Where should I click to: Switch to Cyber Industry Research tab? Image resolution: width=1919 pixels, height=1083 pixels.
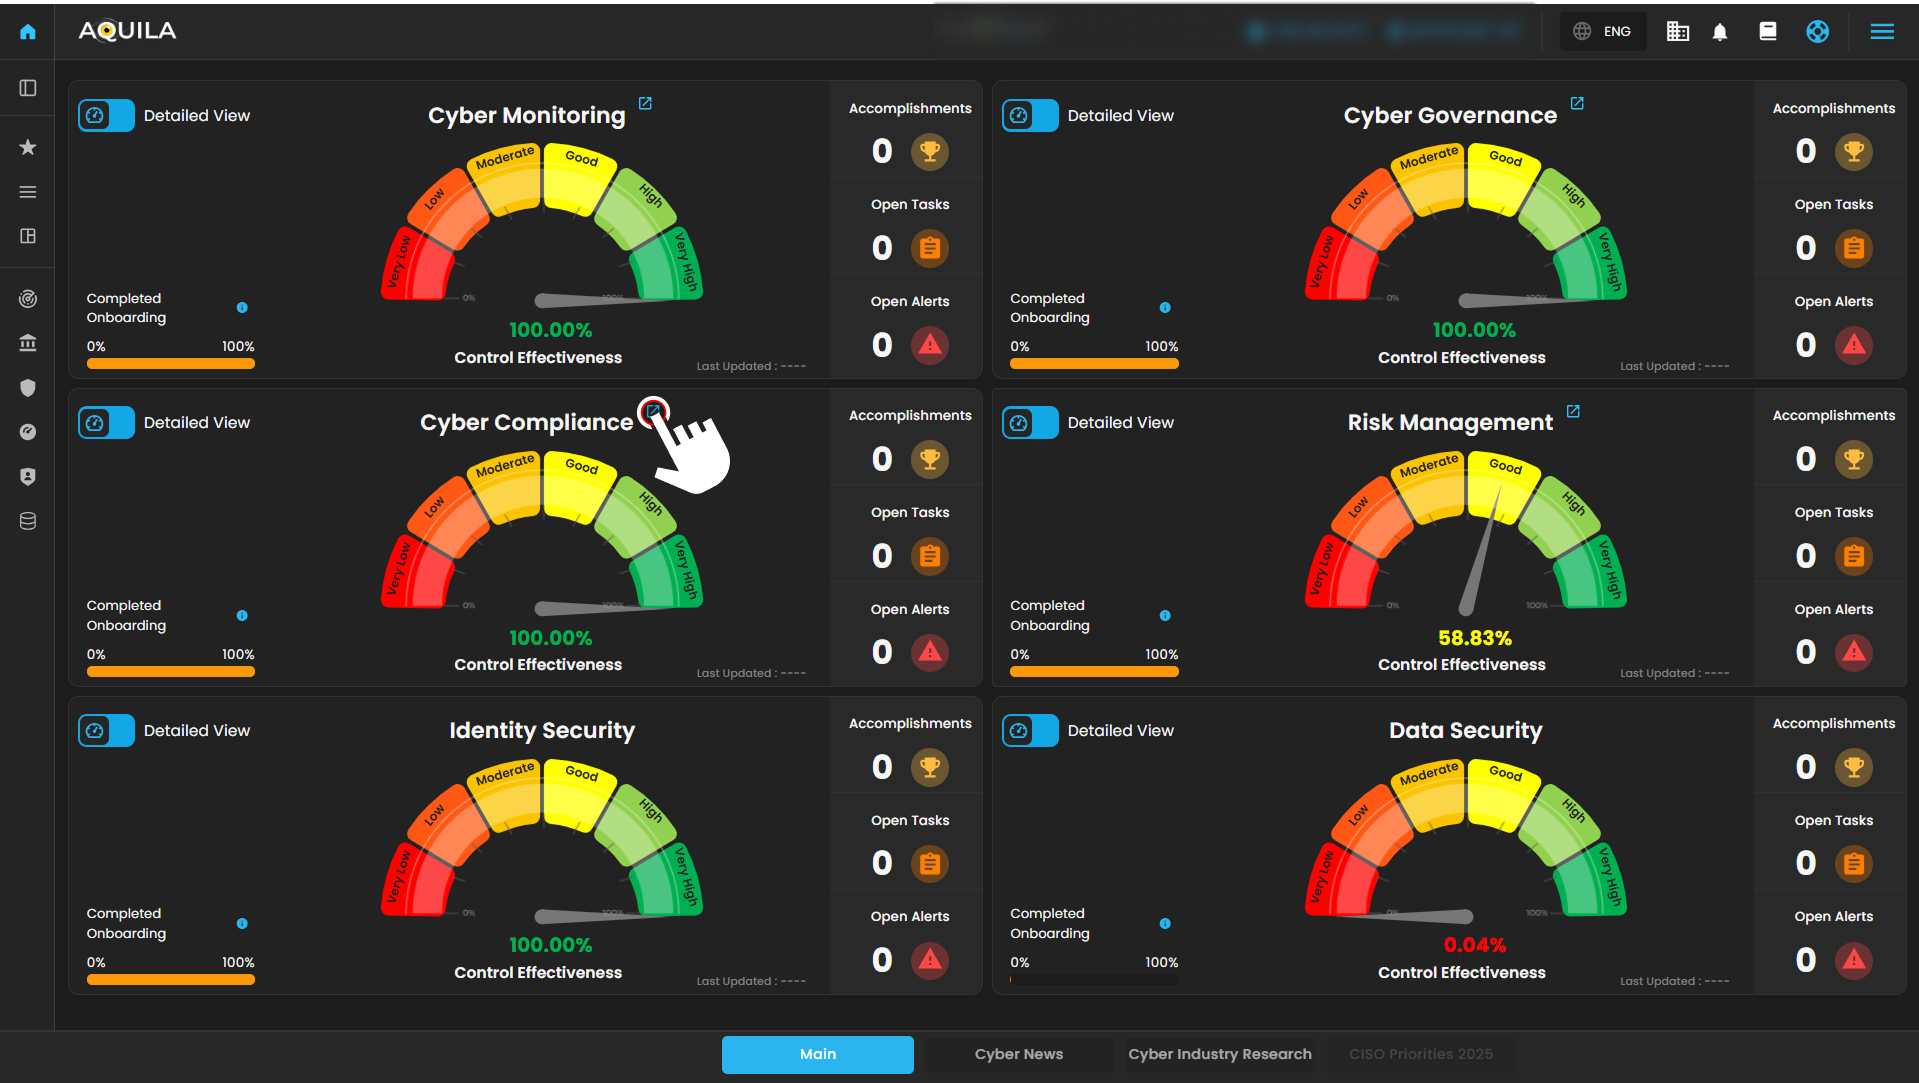tap(1219, 1054)
